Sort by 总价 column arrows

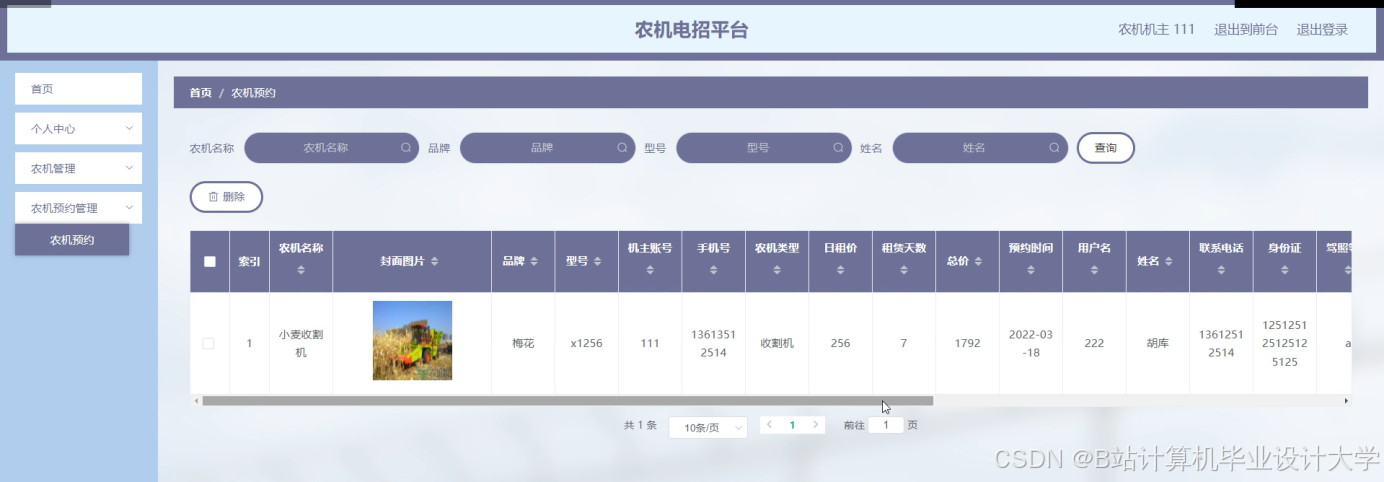978,261
